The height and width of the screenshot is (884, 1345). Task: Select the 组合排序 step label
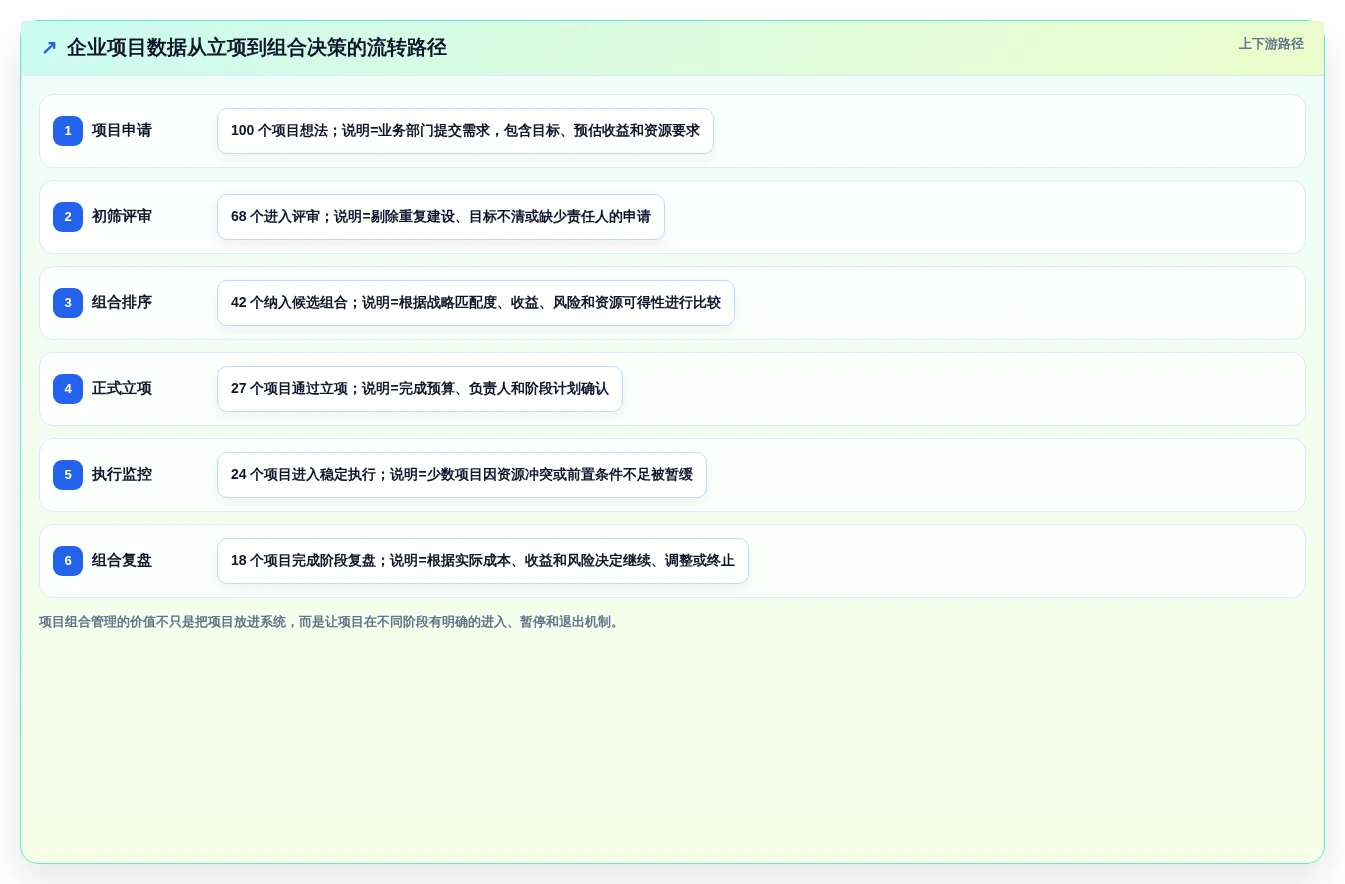(x=122, y=303)
